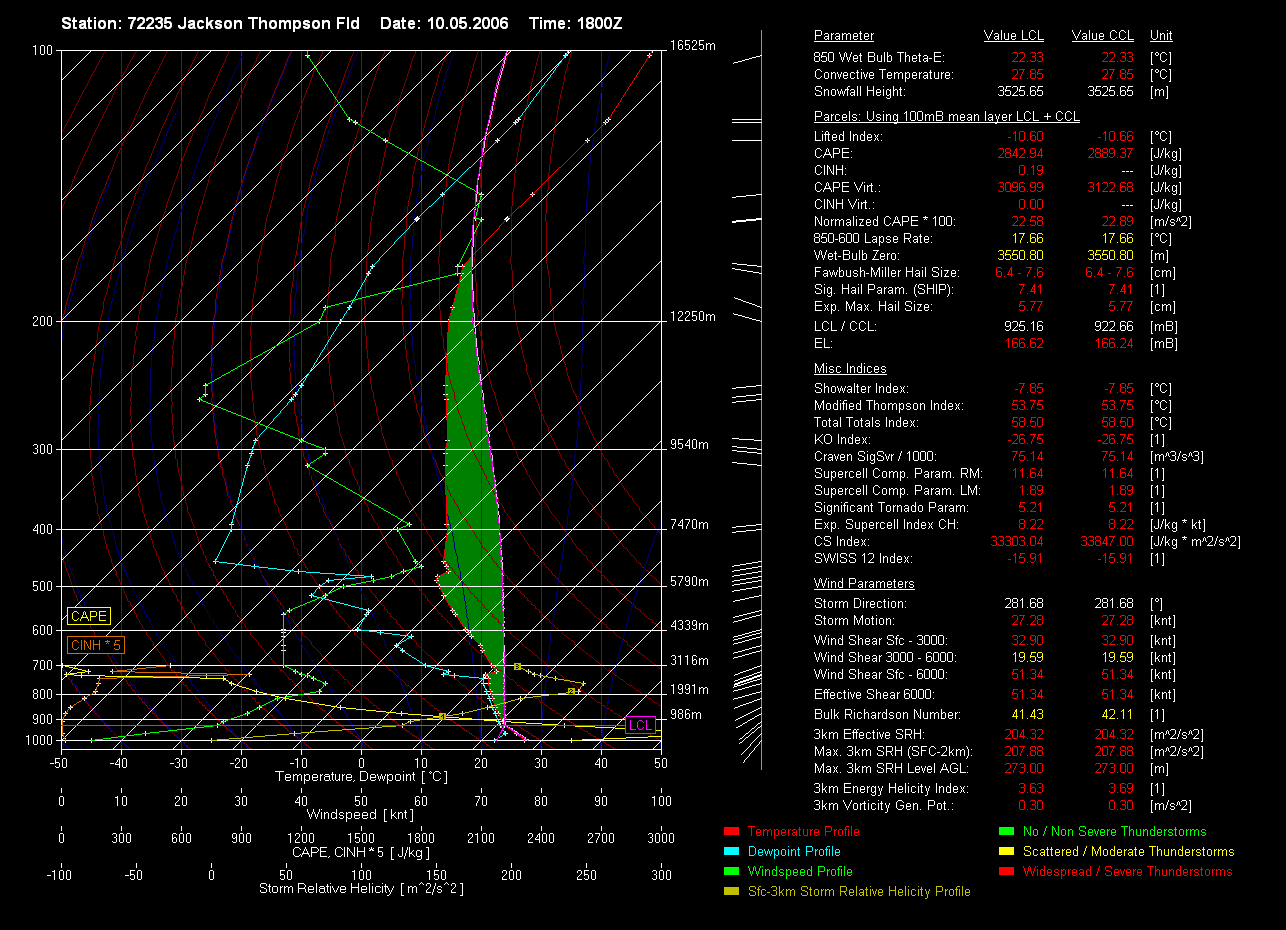Select the Value CCL column header
The height and width of the screenshot is (930, 1286).
(1102, 36)
